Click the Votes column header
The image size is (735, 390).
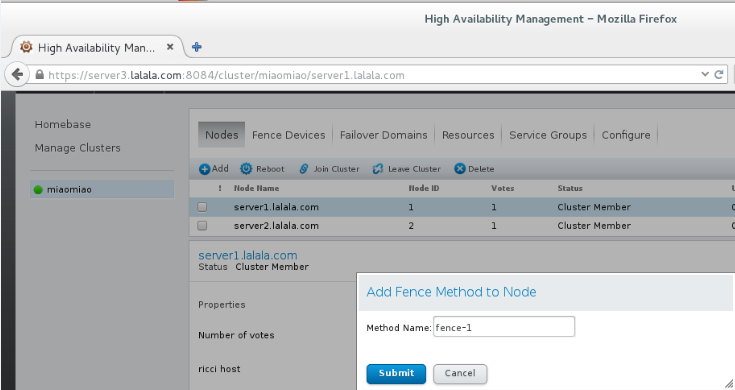[x=502, y=188]
